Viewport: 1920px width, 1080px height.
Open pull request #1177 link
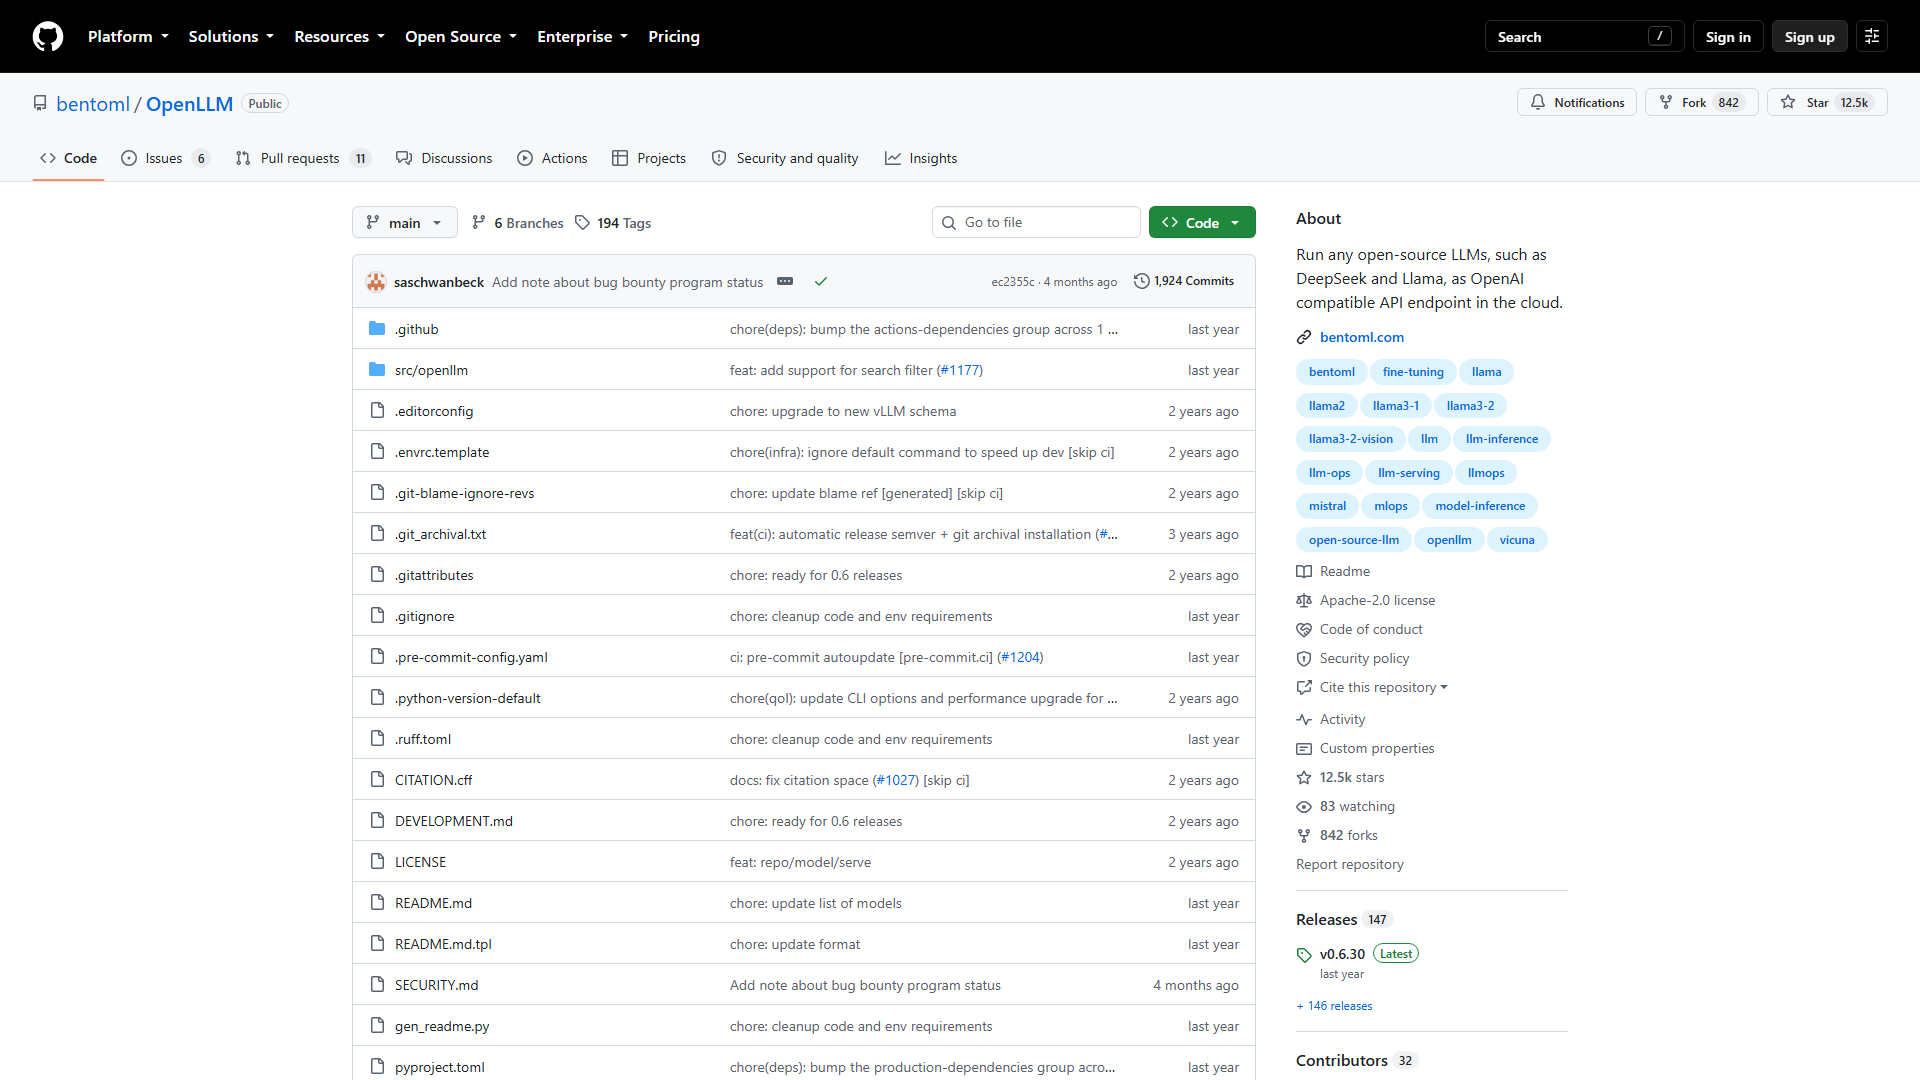(x=959, y=370)
